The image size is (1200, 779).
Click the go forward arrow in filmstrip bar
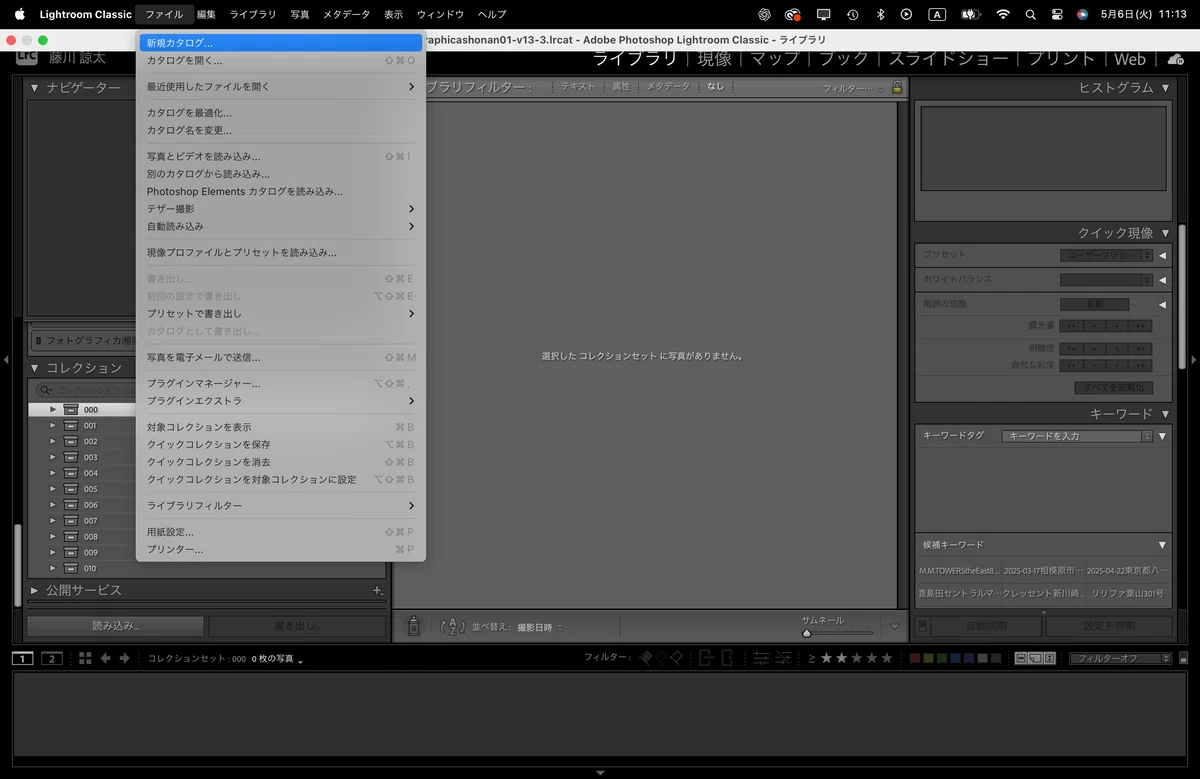[x=124, y=658]
